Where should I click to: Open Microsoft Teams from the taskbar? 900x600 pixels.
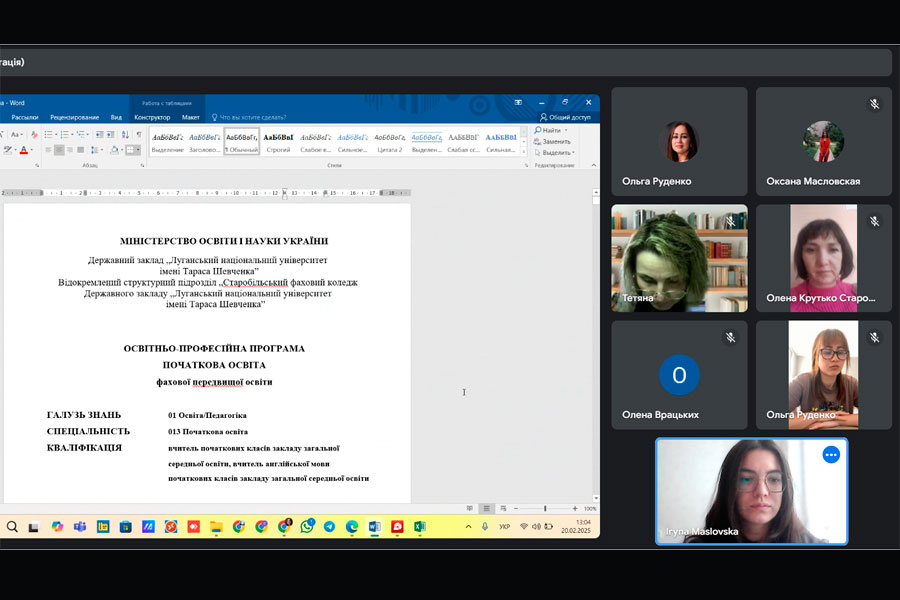pyautogui.click(x=79, y=526)
